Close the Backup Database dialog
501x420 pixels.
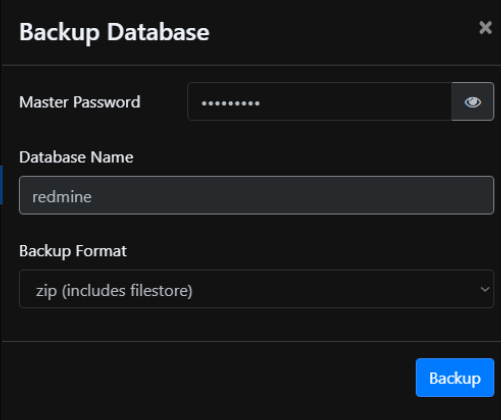point(485,28)
